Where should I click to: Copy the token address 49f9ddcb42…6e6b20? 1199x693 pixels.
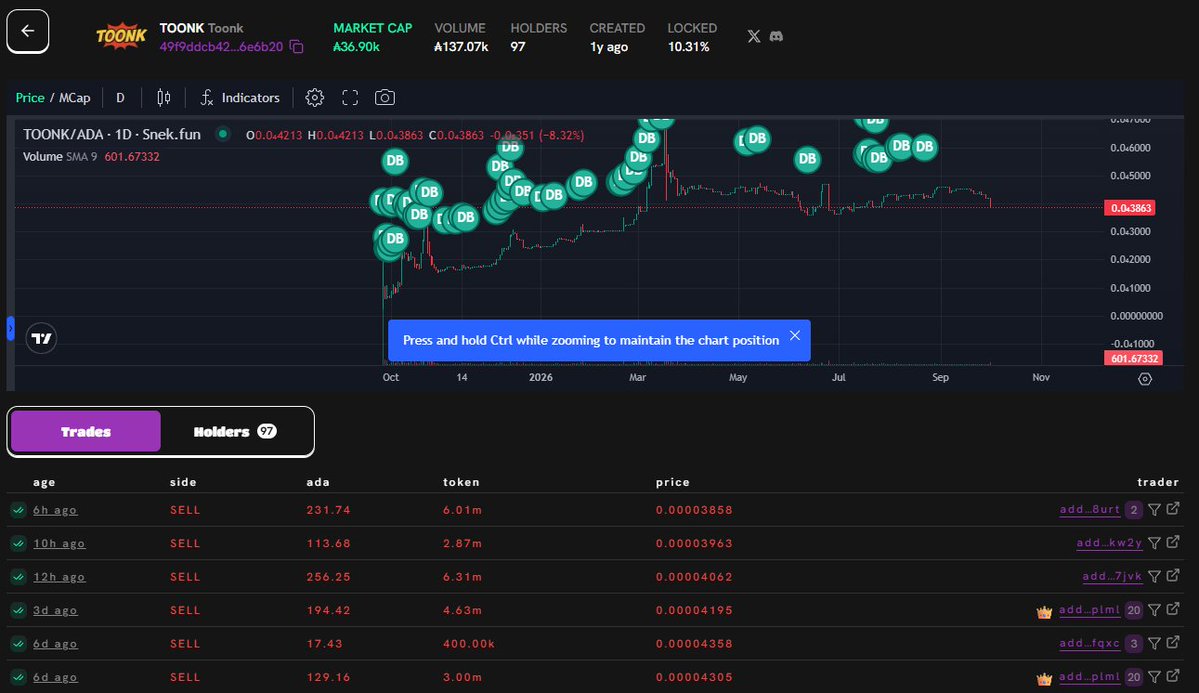point(297,47)
